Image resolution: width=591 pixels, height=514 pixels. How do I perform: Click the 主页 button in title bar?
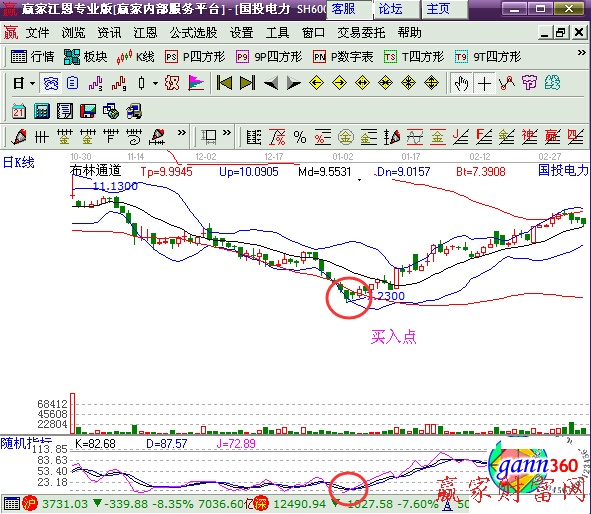[444, 9]
